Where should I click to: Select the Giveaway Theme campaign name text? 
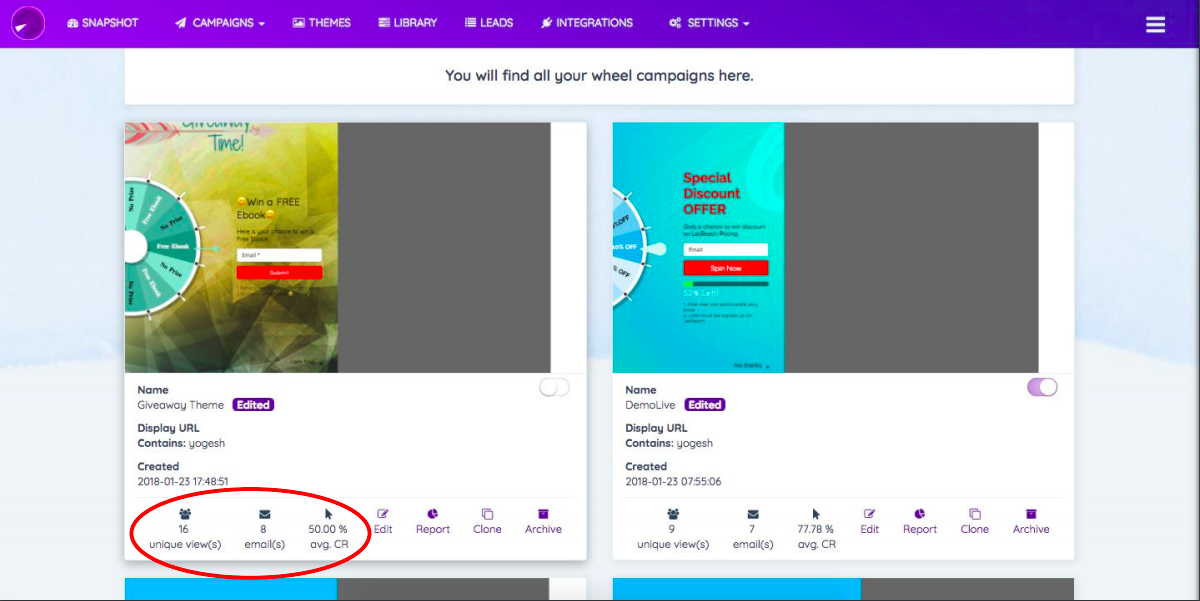tap(181, 405)
